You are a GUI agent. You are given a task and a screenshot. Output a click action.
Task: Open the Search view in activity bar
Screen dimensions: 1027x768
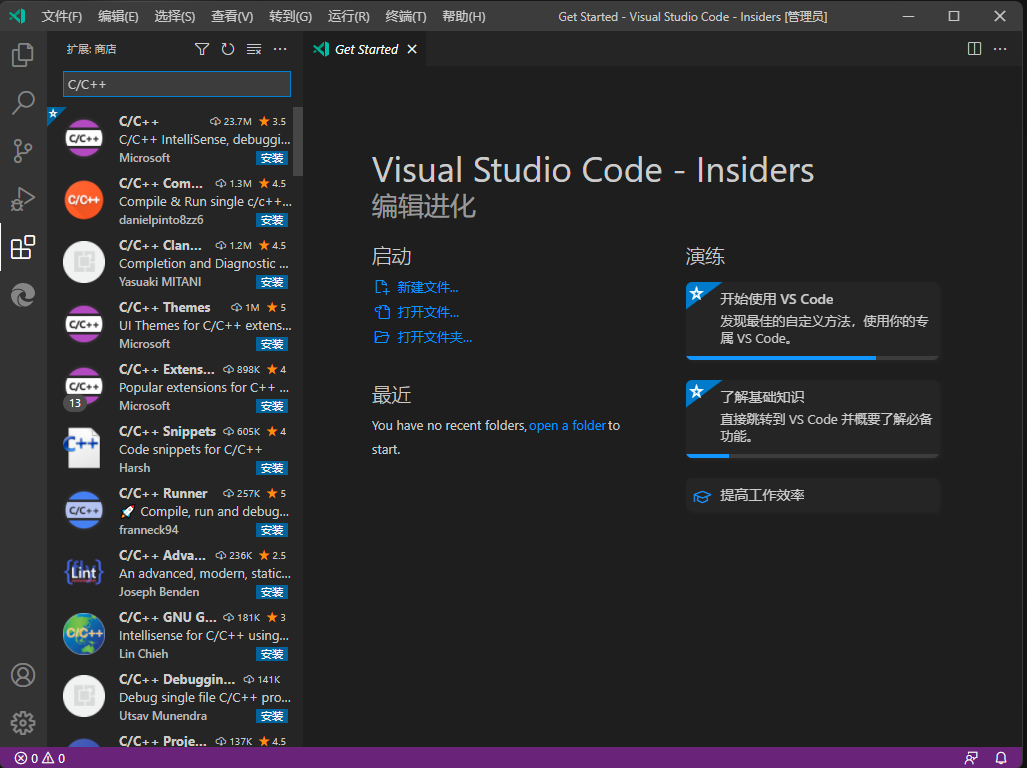point(23,103)
